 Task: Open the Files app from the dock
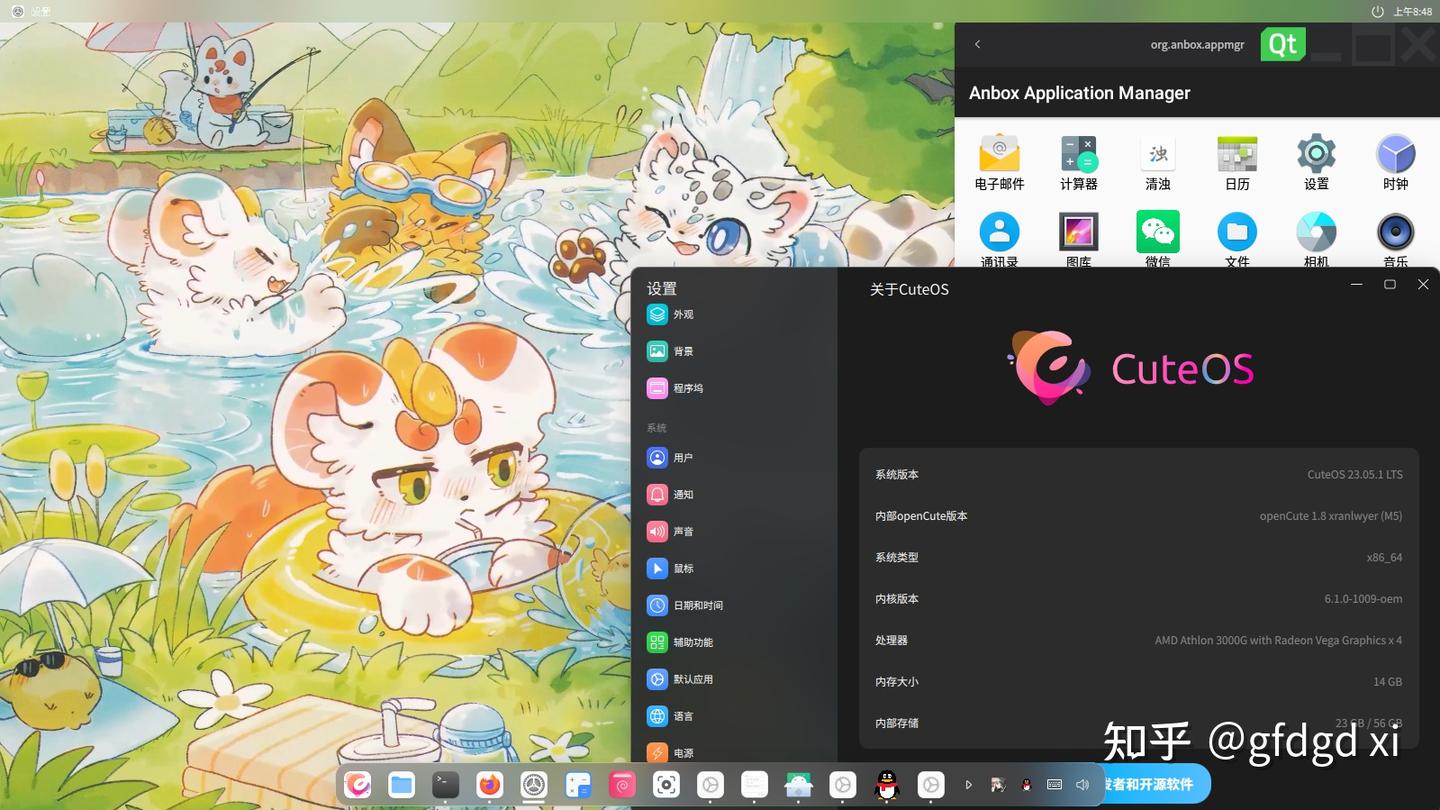tap(401, 784)
